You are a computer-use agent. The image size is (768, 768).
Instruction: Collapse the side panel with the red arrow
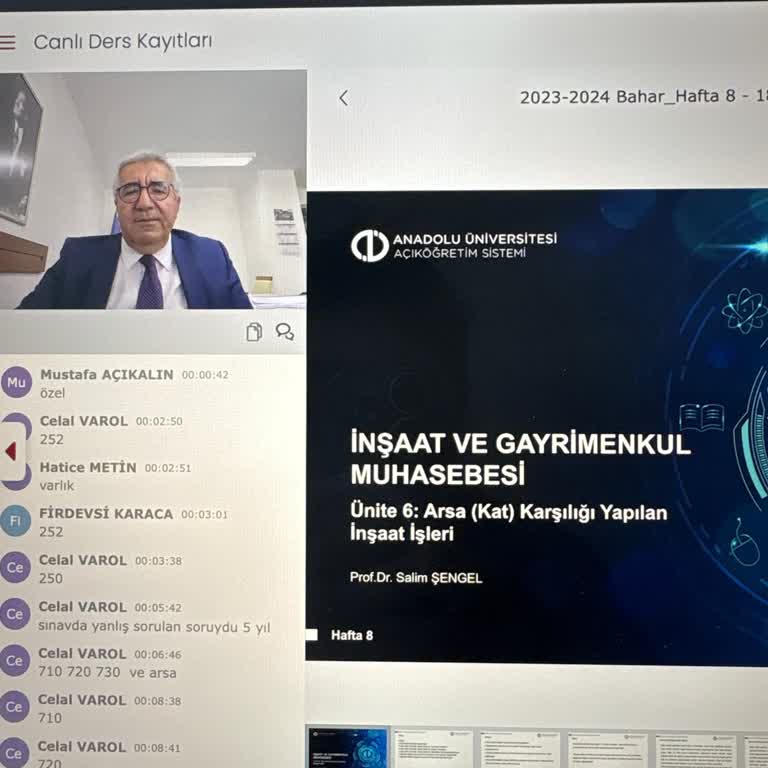pos(11,451)
